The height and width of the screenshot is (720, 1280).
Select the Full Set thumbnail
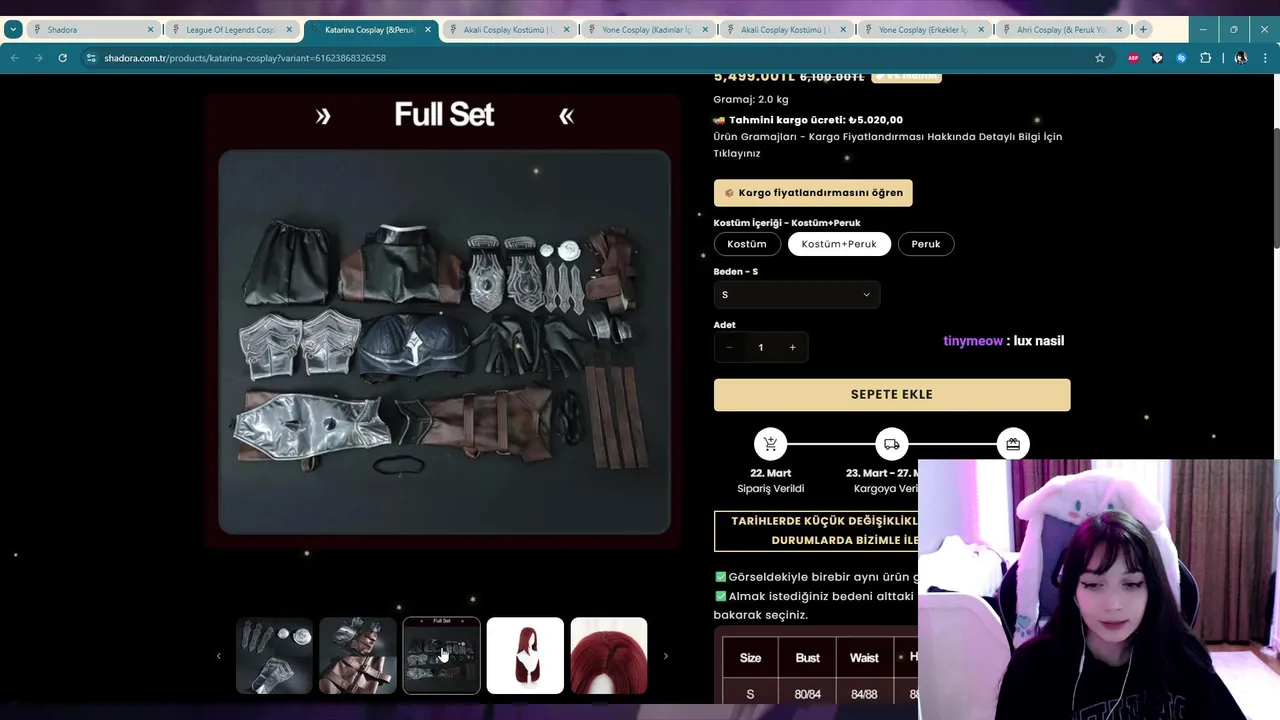[441, 656]
